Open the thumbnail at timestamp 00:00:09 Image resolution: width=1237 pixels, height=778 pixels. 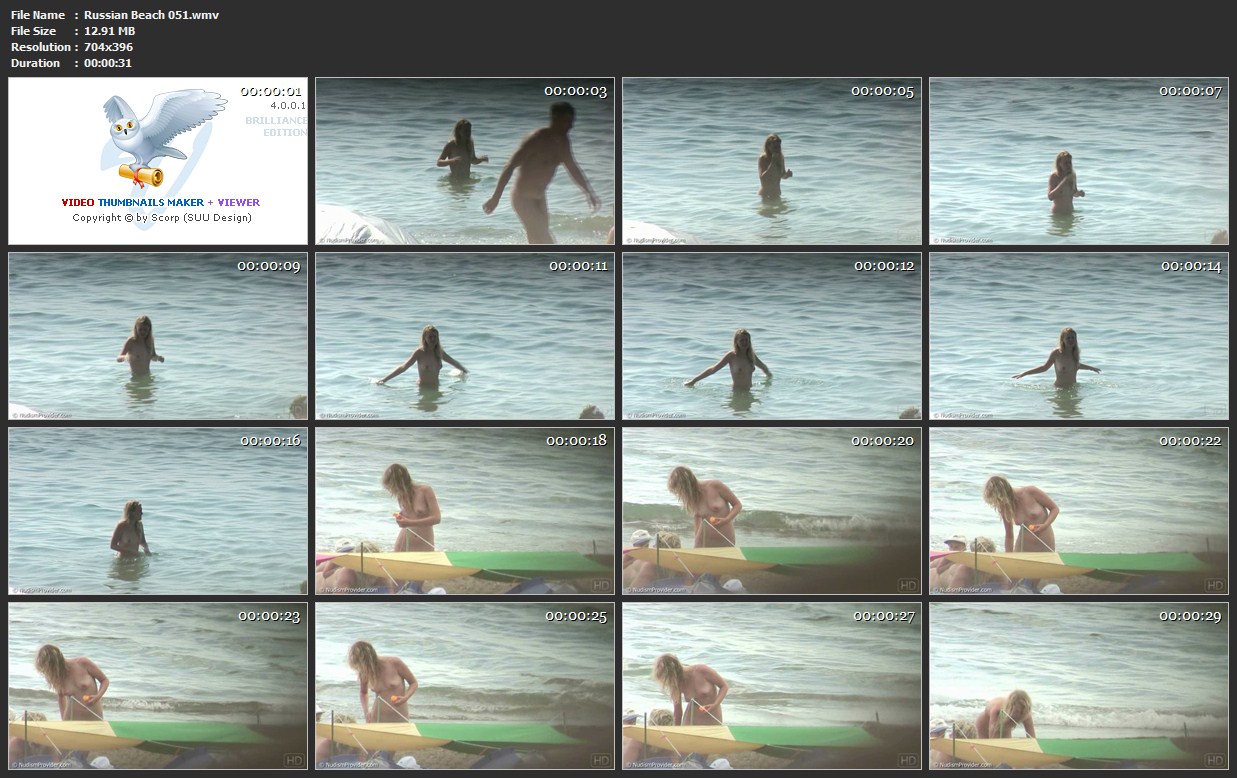pyautogui.click(x=158, y=335)
